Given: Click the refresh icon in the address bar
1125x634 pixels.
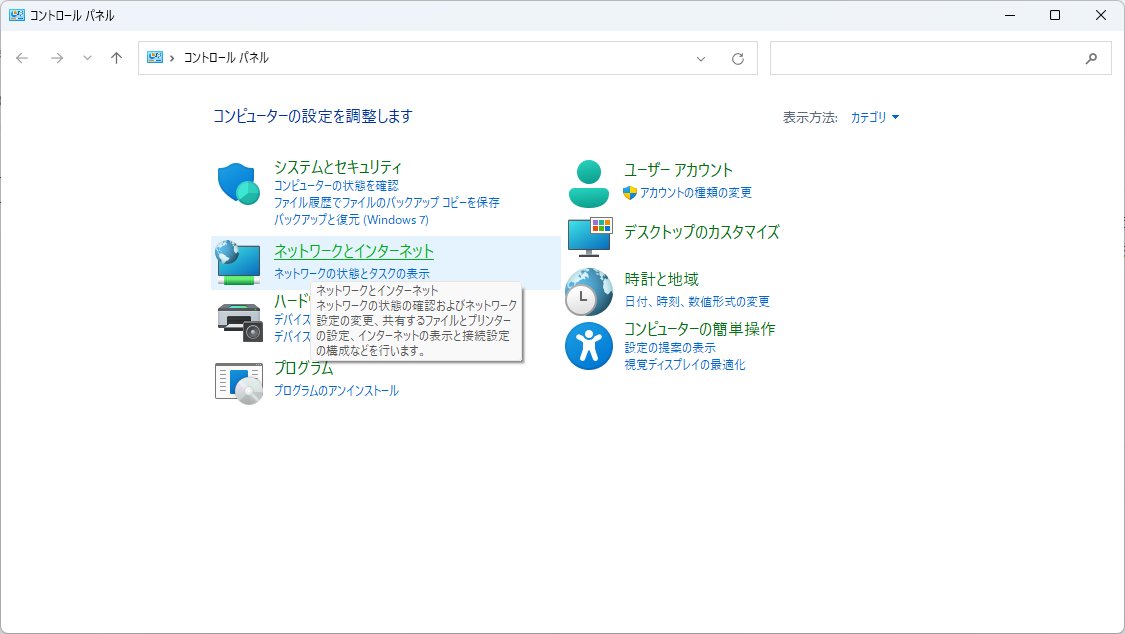Looking at the screenshot, I should coord(739,58).
